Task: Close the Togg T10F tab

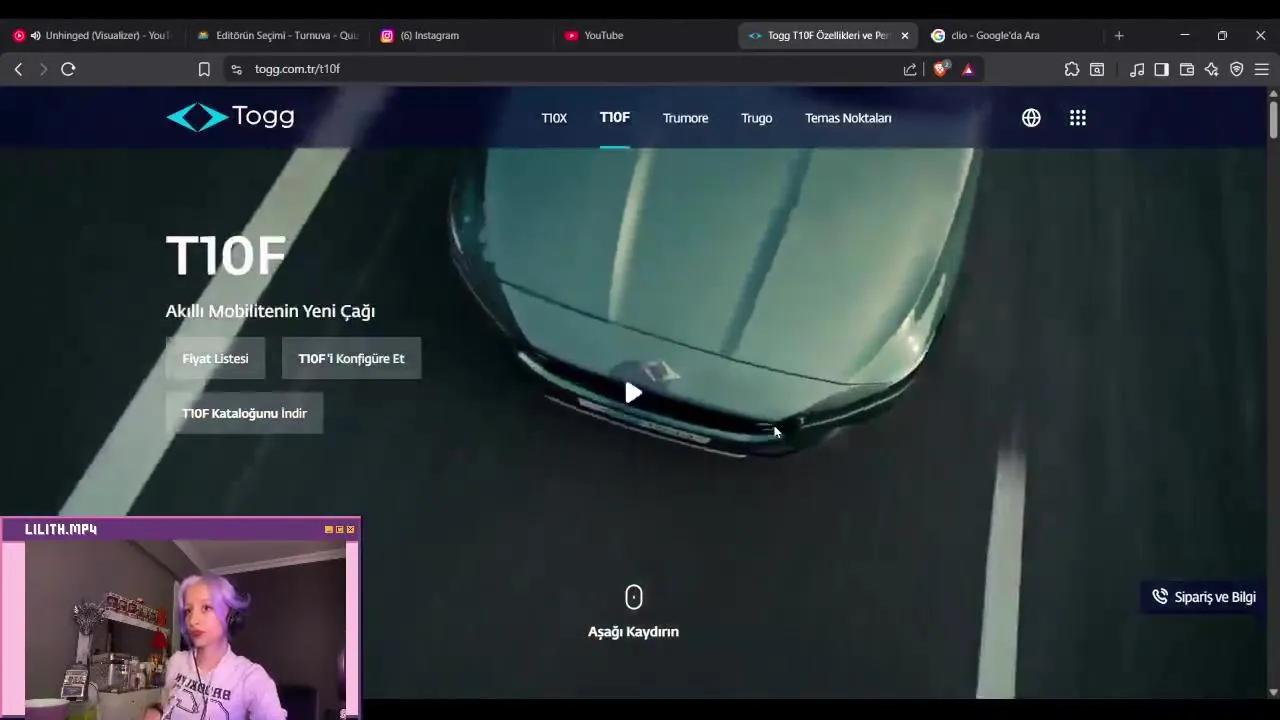Action: click(905, 35)
